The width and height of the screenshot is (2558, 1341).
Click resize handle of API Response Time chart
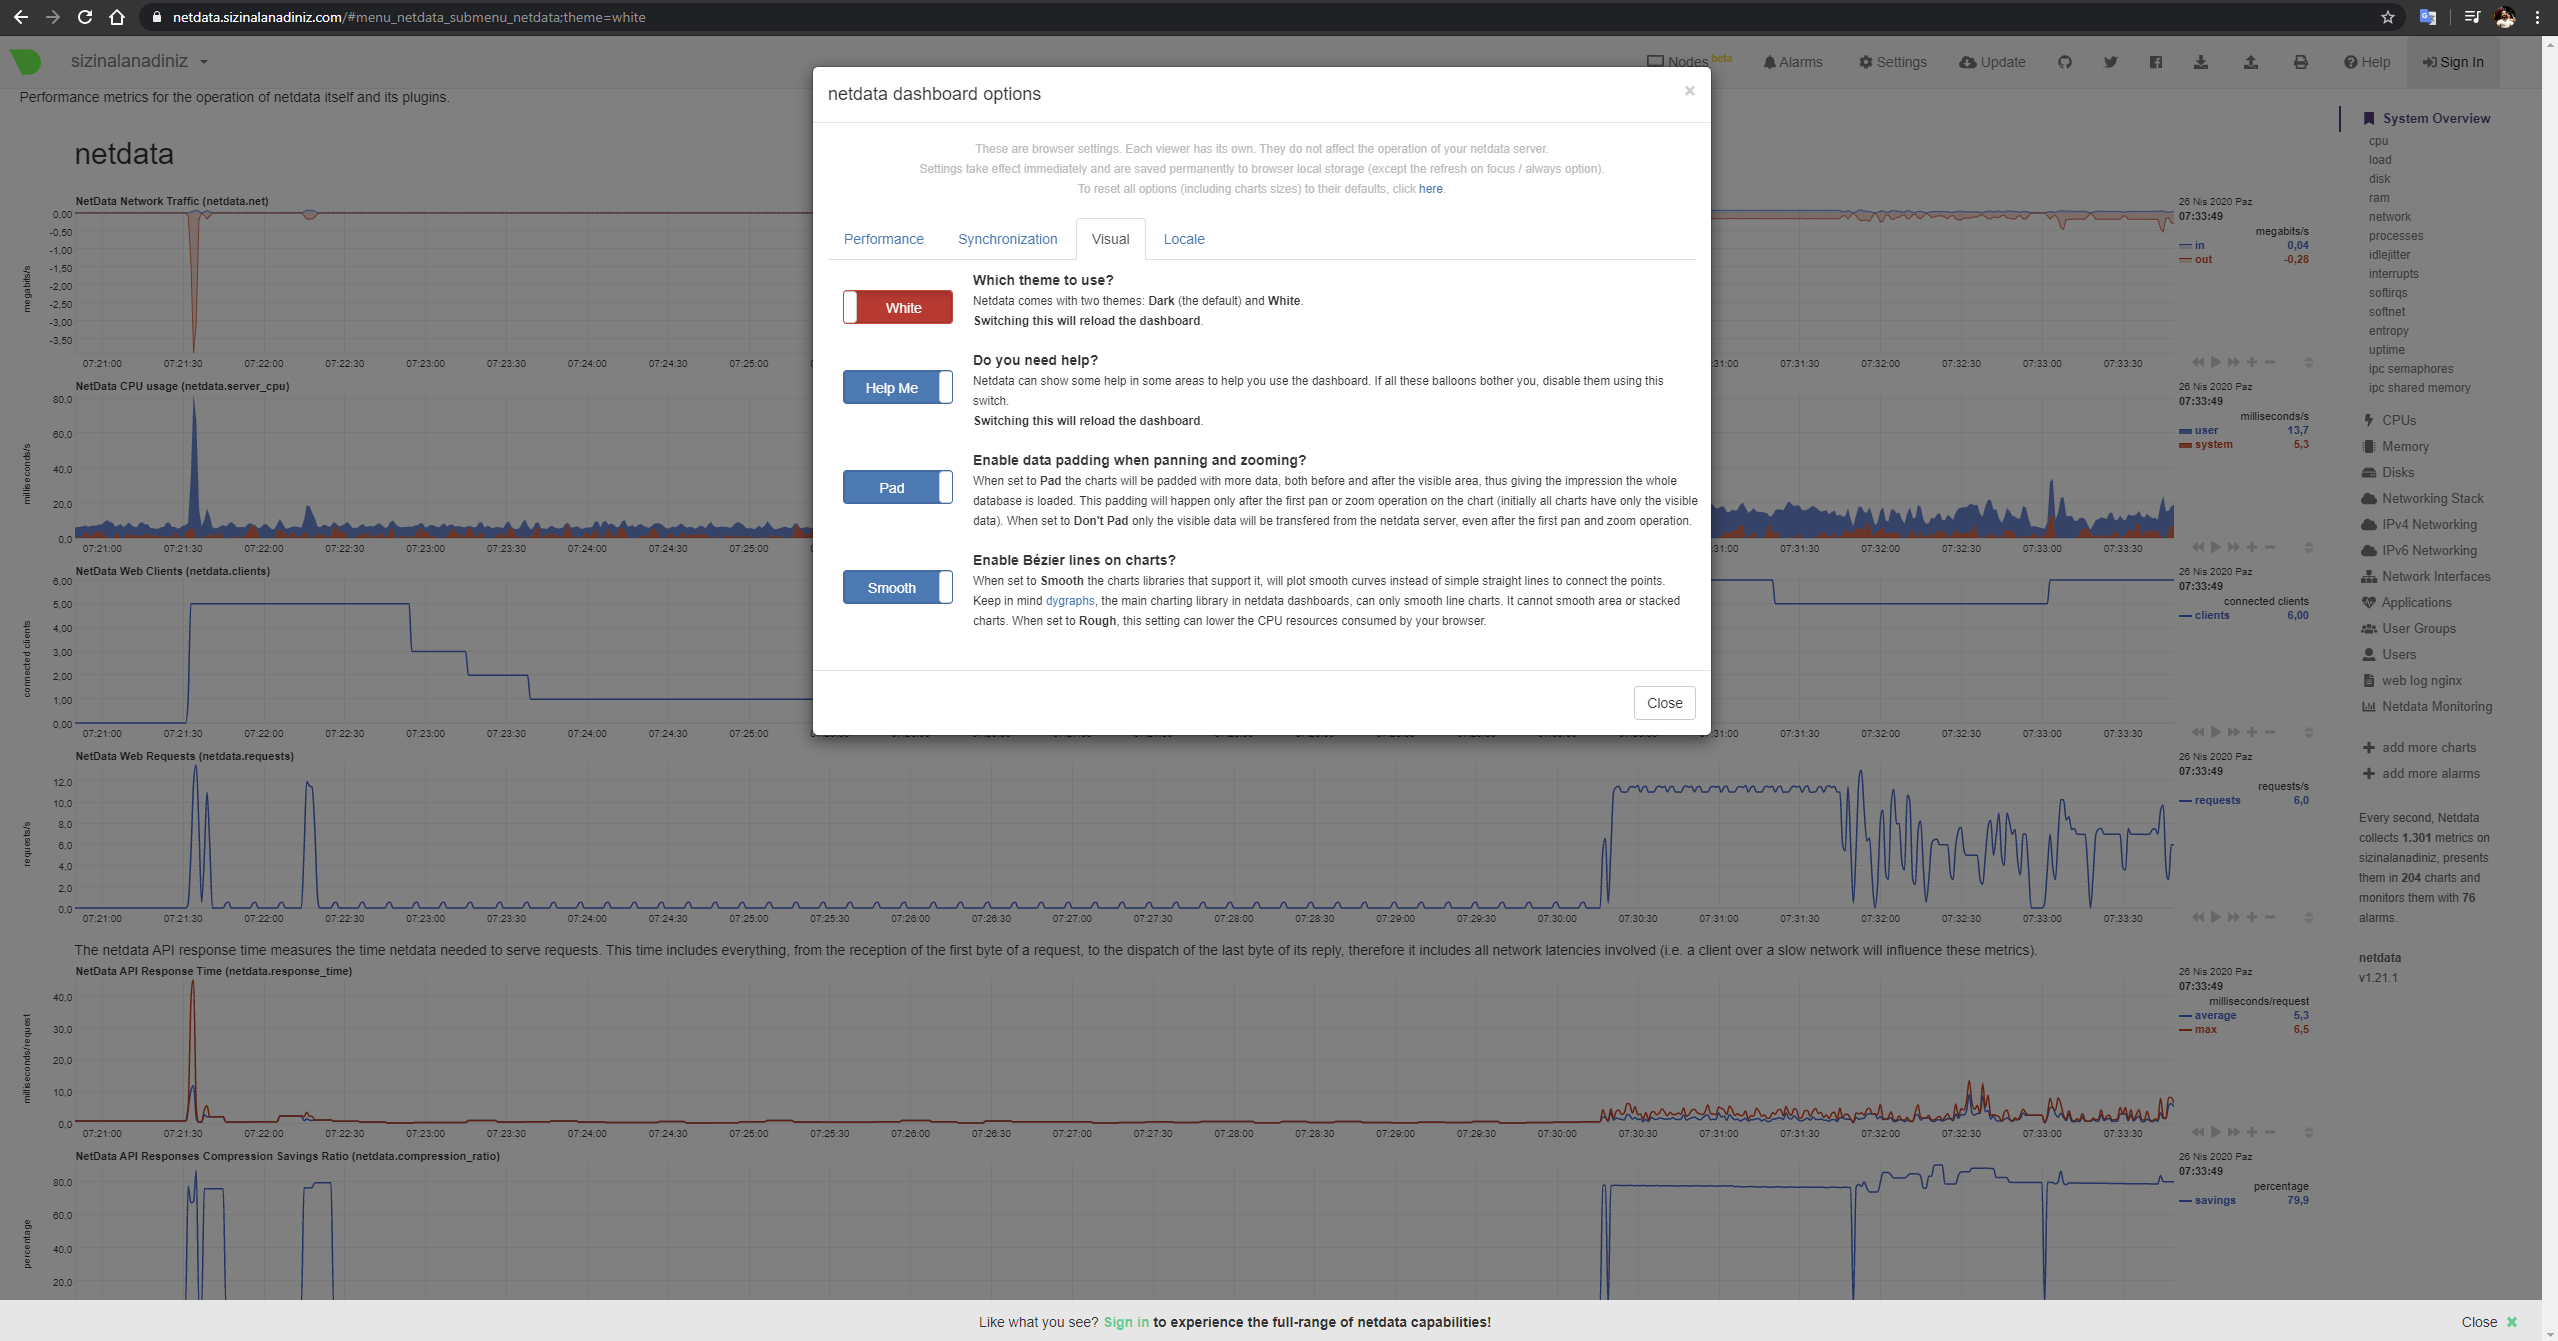point(2308,1132)
